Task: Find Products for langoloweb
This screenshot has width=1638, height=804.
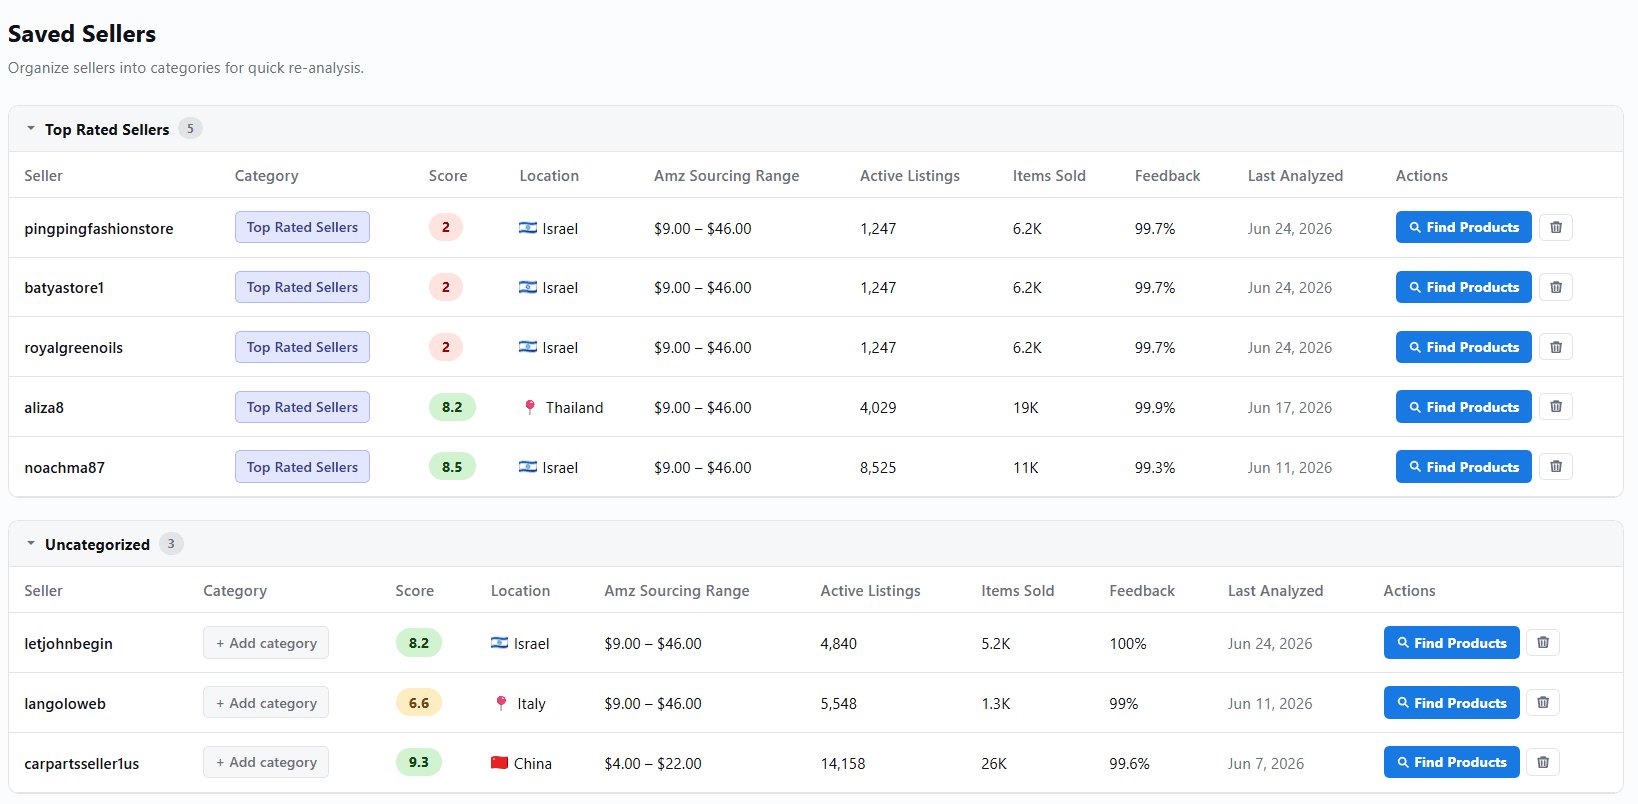Action: point(1451,703)
